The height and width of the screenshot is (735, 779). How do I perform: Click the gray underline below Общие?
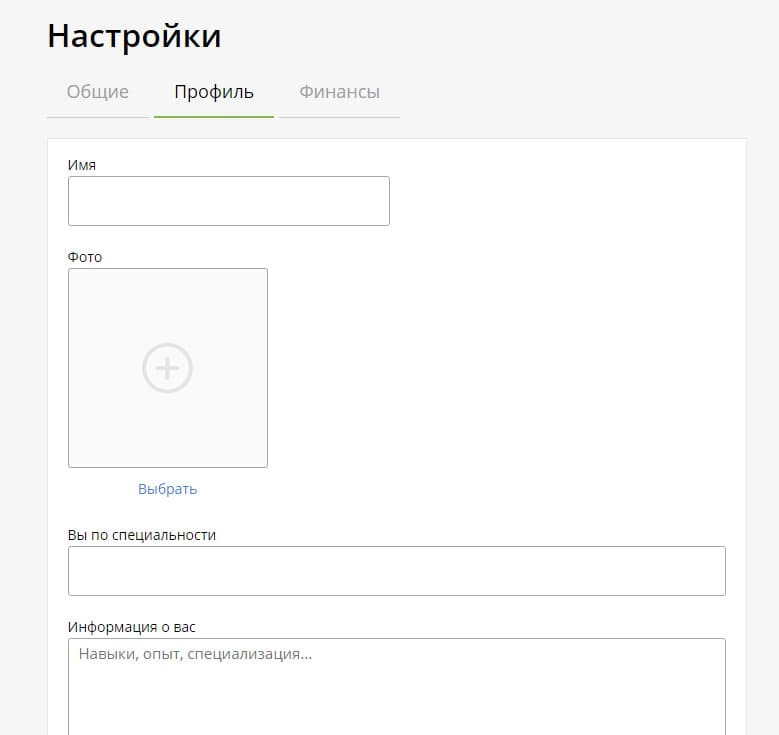point(97,117)
